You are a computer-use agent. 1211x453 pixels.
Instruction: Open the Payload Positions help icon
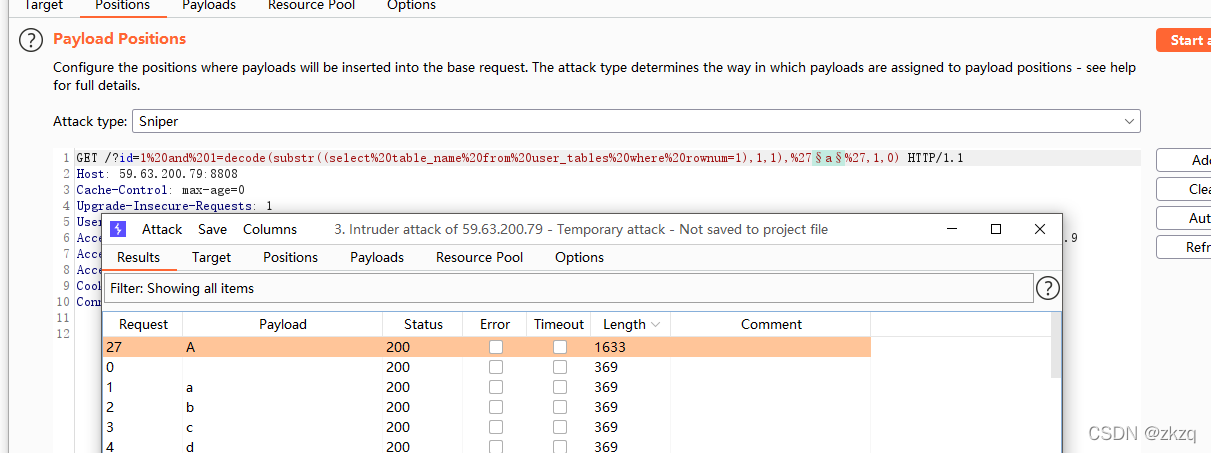point(32,40)
